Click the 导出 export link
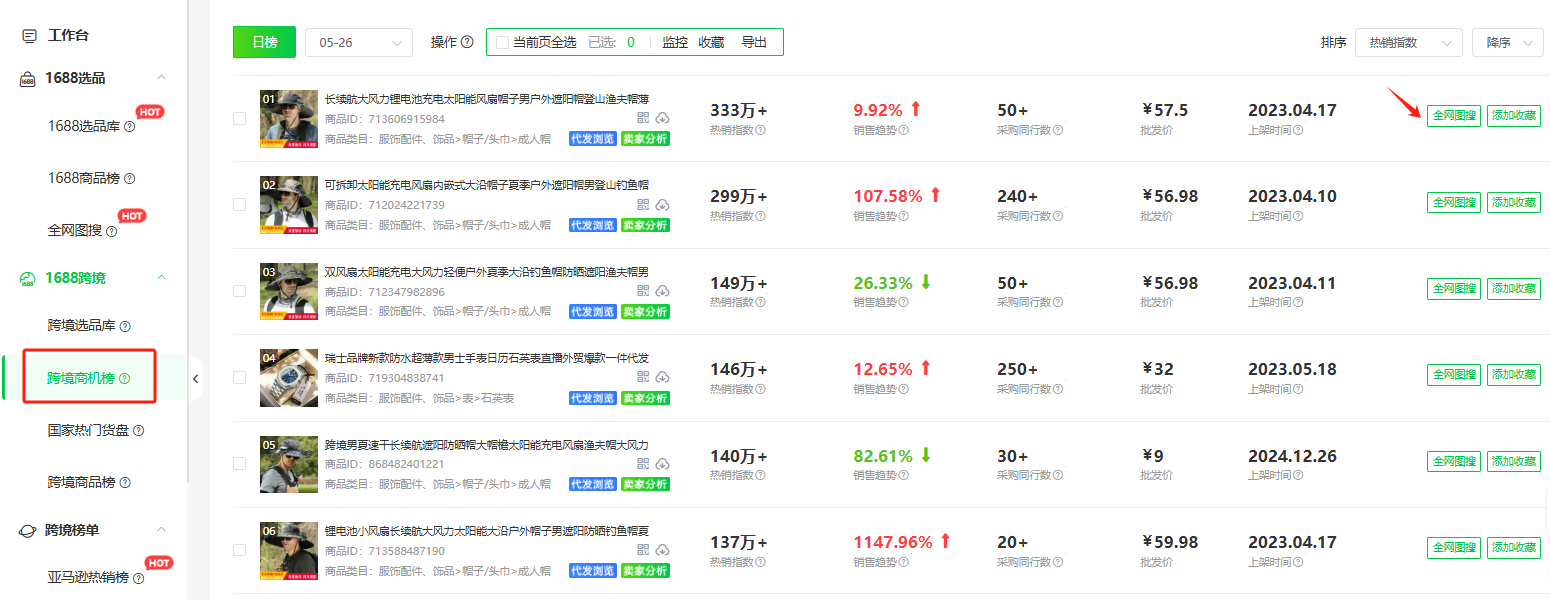Screen dimensions: 1550x600 click(x=756, y=42)
